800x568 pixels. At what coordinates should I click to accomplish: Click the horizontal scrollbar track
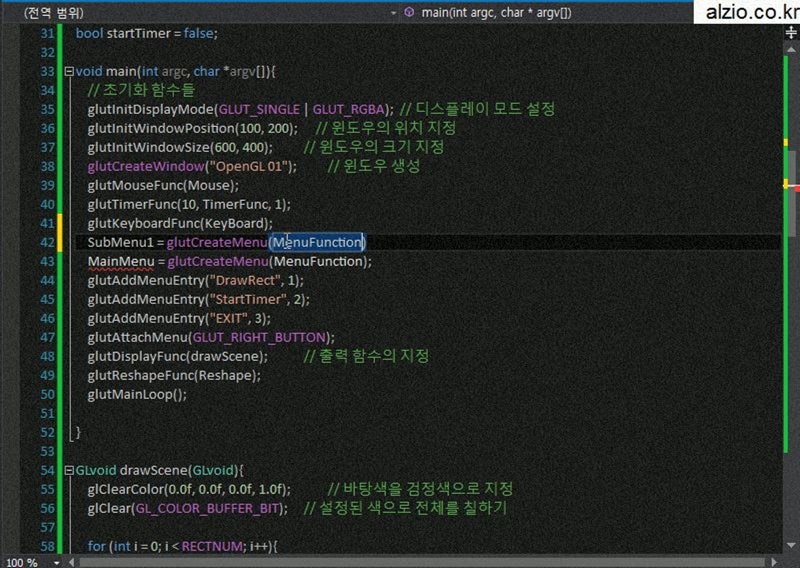pyautogui.click(x=423, y=562)
